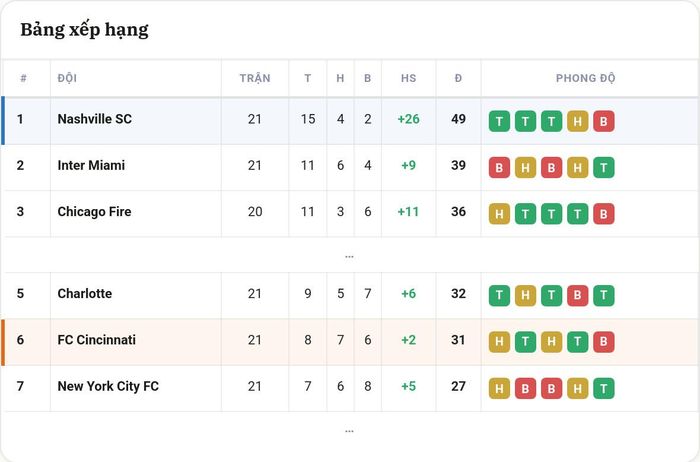Click Chicago Fire's yellow H form badge
The height and width of the screenshot is (462, 700).
click(x=499, y=214)
